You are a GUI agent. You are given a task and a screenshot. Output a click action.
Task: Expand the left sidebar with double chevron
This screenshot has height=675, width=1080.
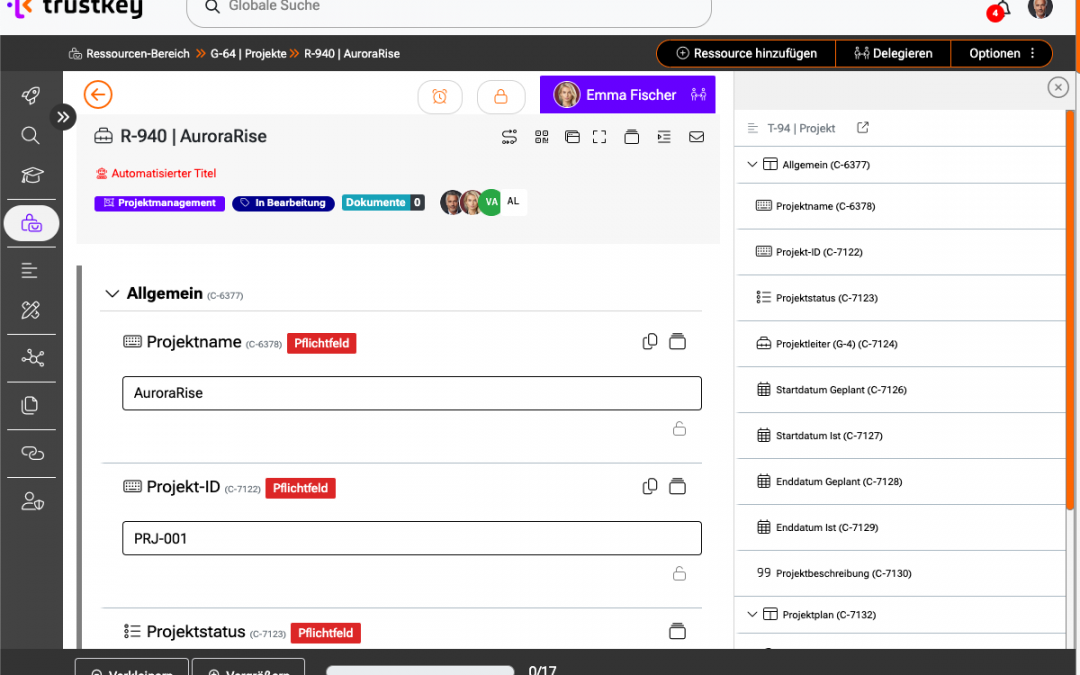pyautogui.click(x=63, y=117)
